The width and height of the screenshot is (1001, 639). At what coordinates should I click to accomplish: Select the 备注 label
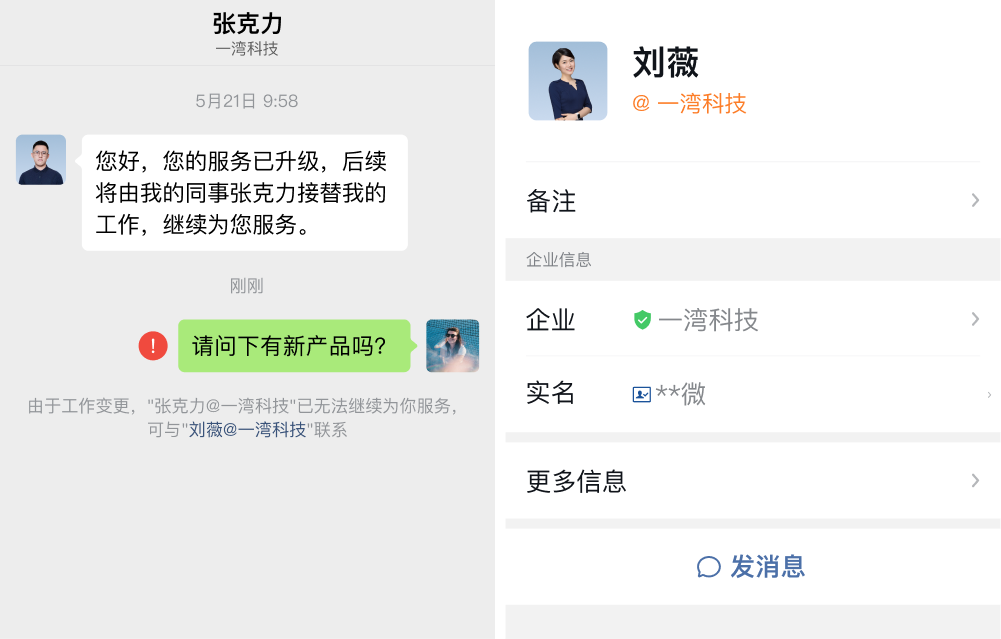pyautogui.click(x=551, y=201)
